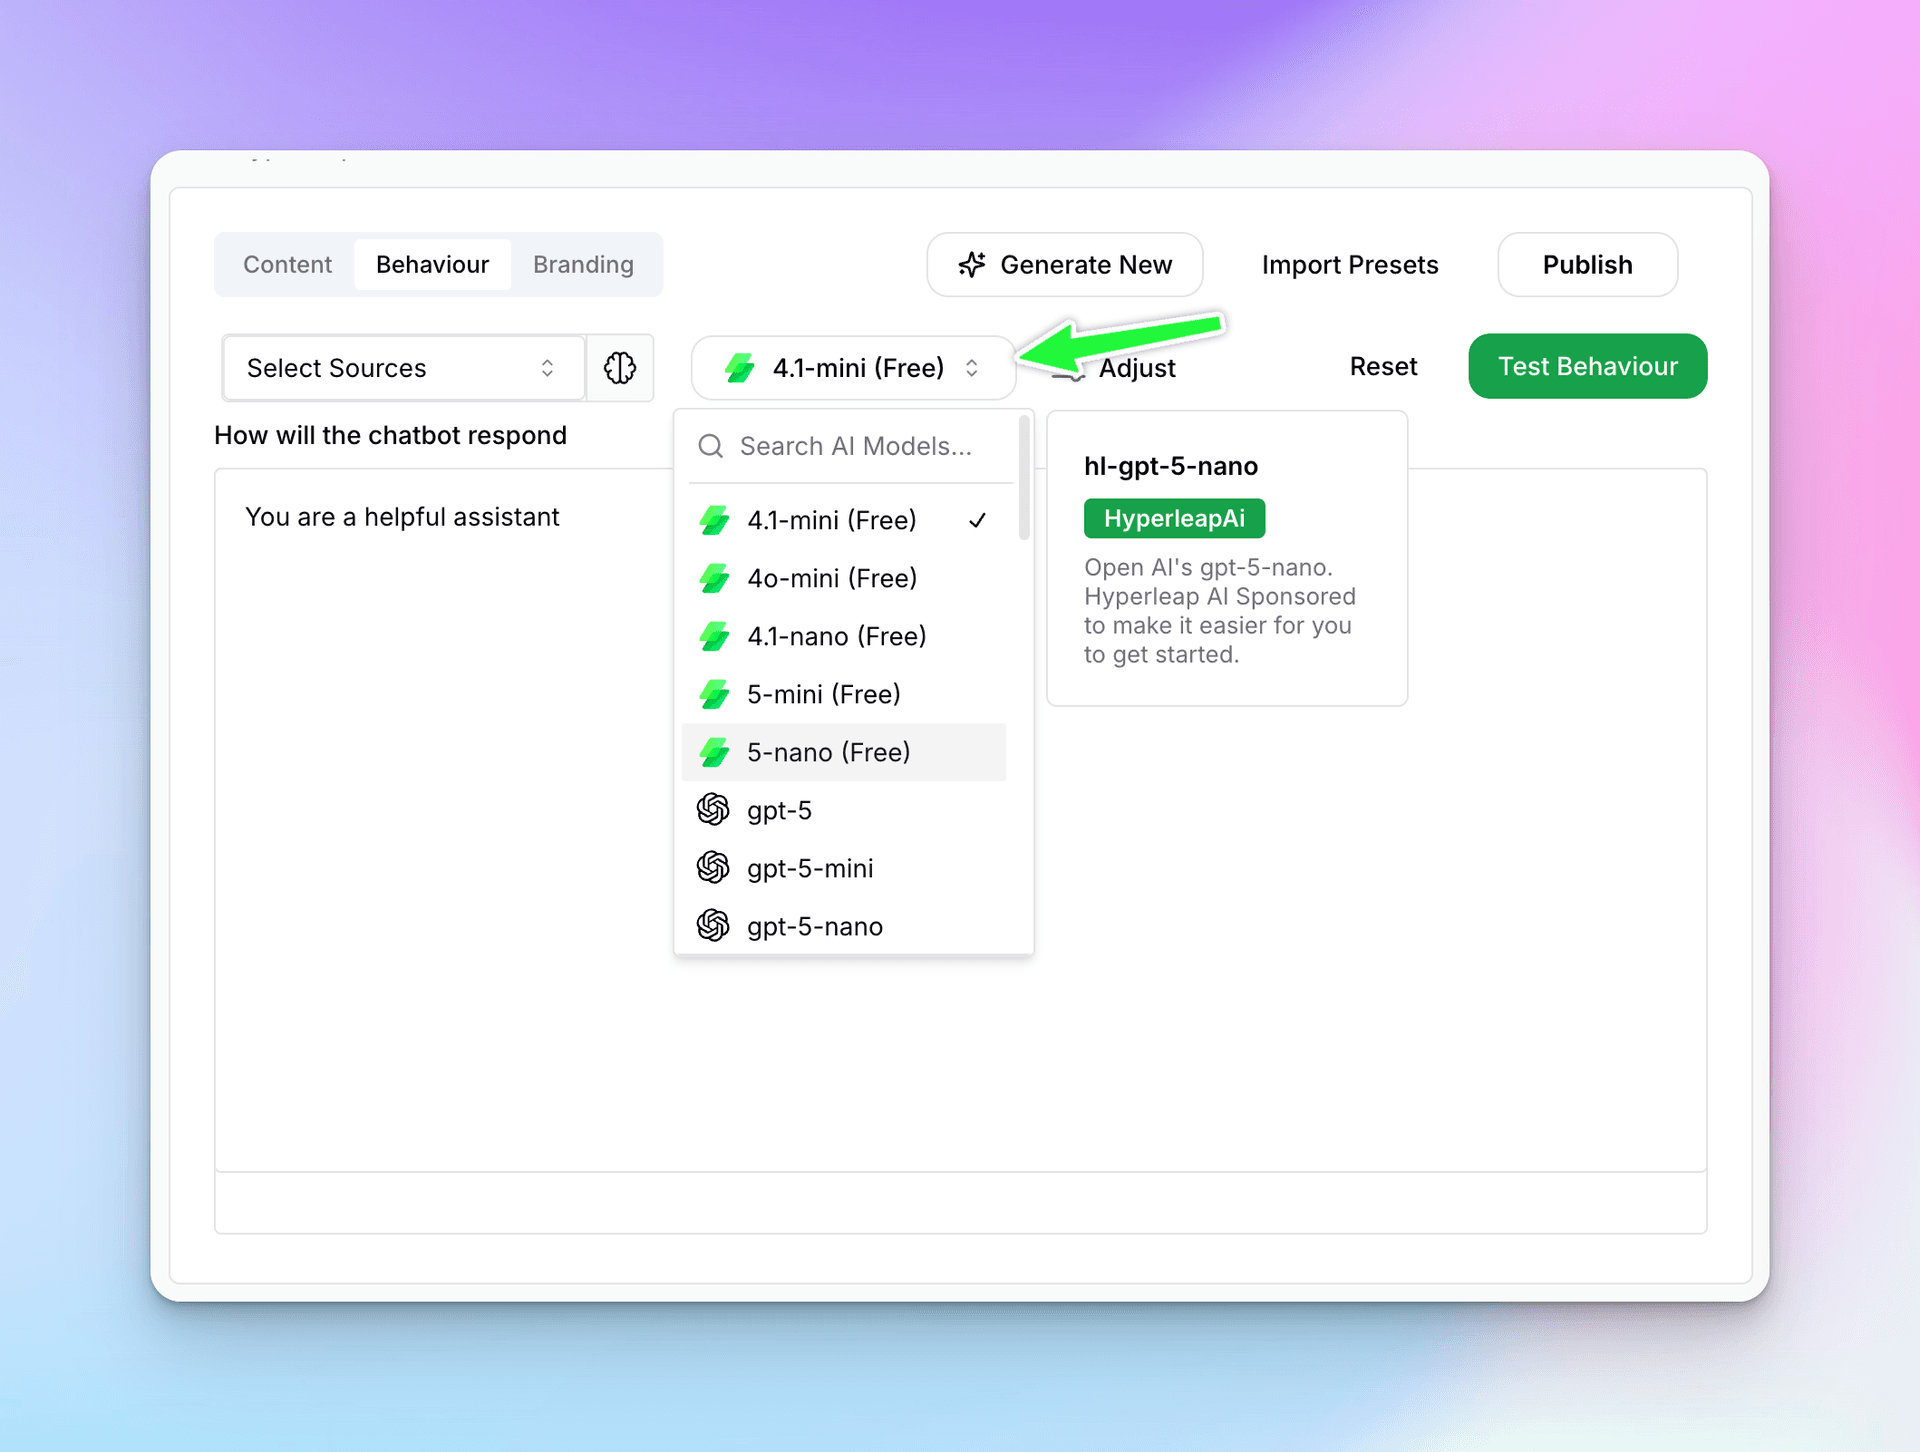Screen dimensions: 1920x1452
Task: Collapse the 4.1-mini (Free) model selector
Action: pos(853,368)
